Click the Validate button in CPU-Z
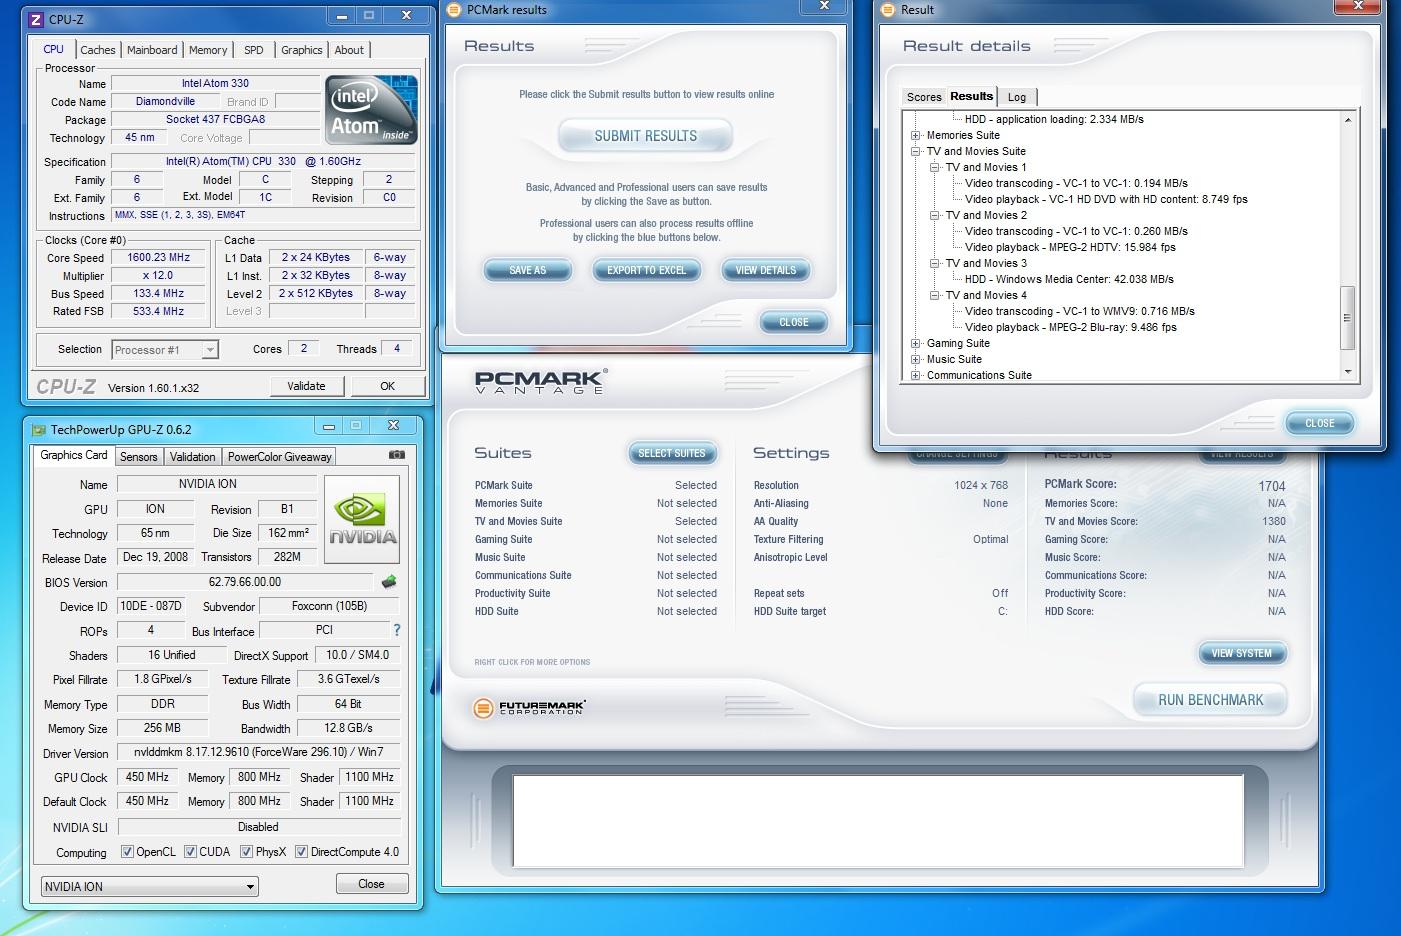1401x936 pixels. pos(306,386)
